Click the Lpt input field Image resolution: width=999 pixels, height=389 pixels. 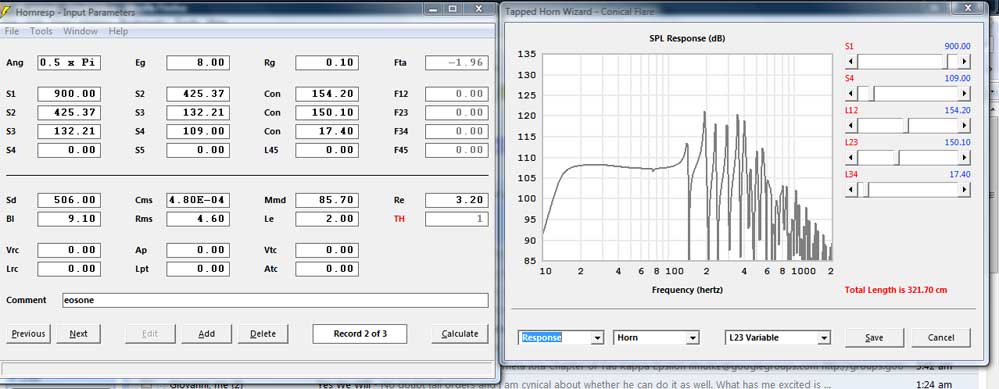[x=198, y=269]
